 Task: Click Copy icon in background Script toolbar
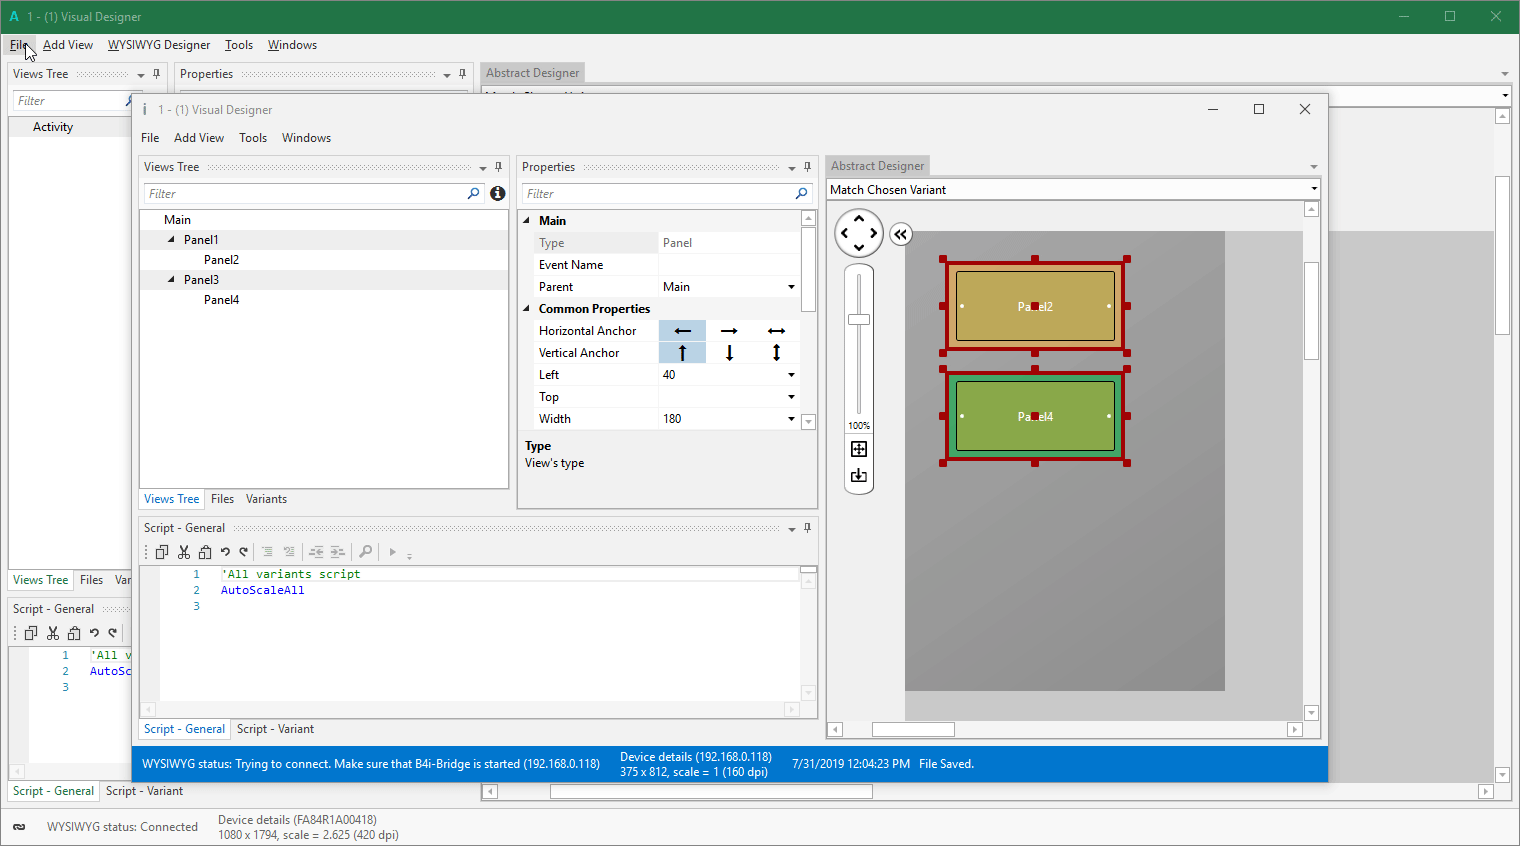coord(31,633)
